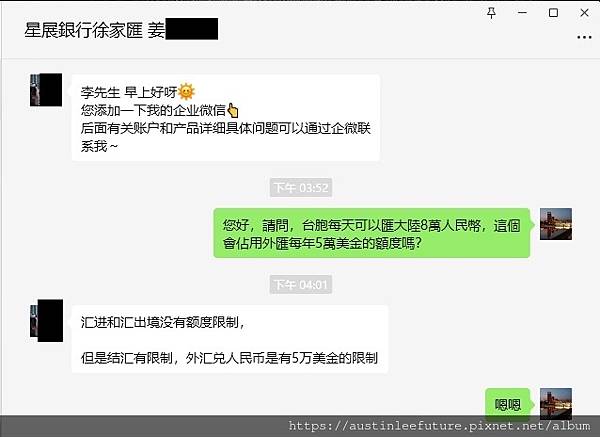Click the sun emoji in the greeting
This screenshot has width=600, height=437.
(186, 92)
